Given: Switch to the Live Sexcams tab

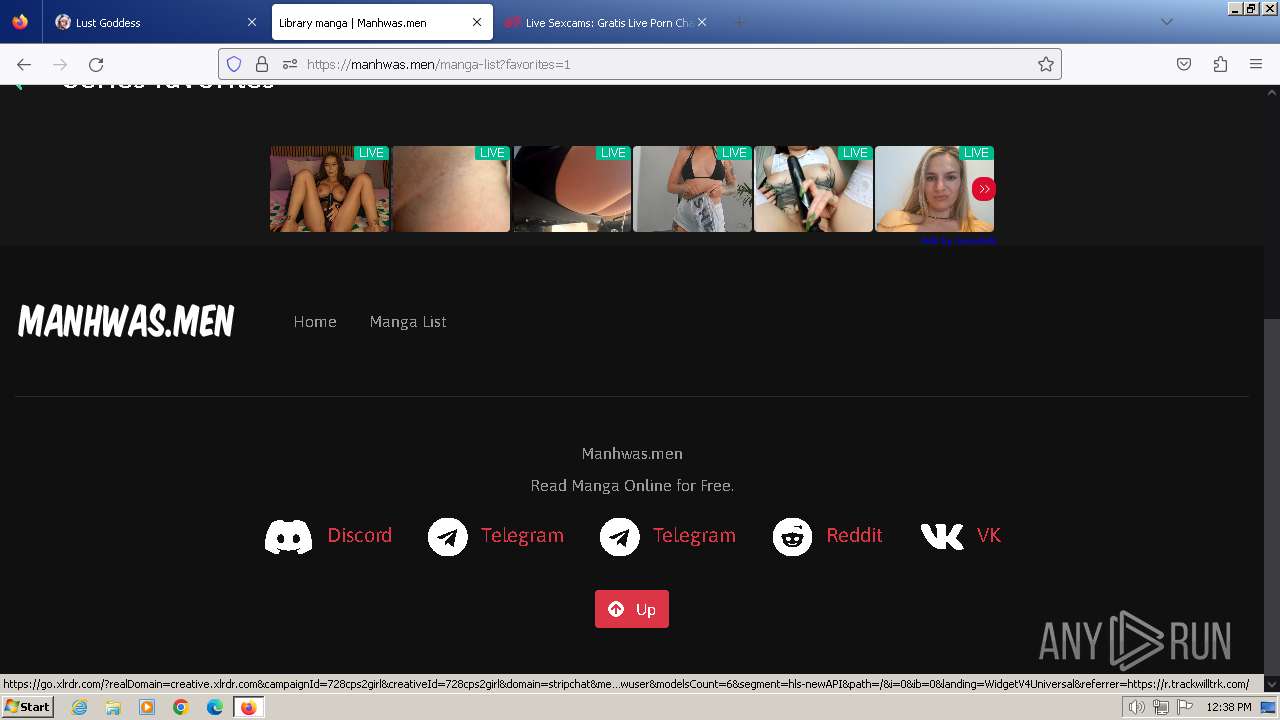Looking at the screenshot, I should click(x=606, y=22).
